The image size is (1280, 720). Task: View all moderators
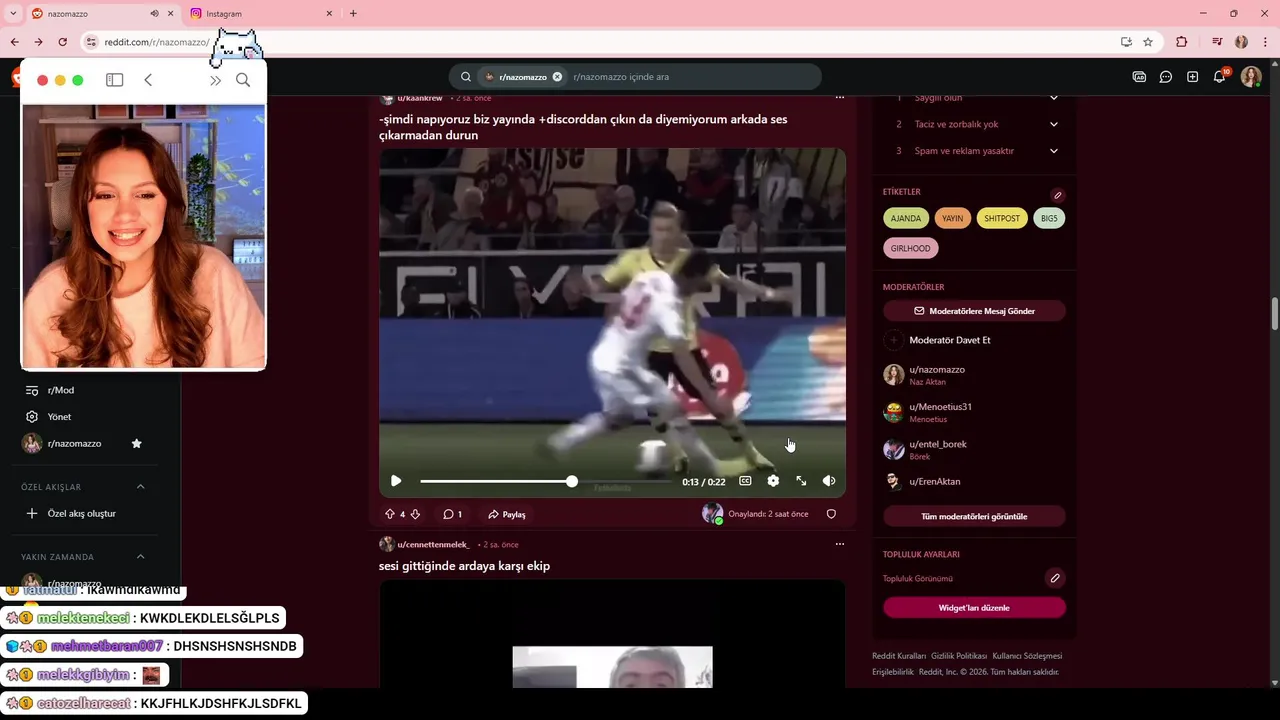(x=974, y=516)
